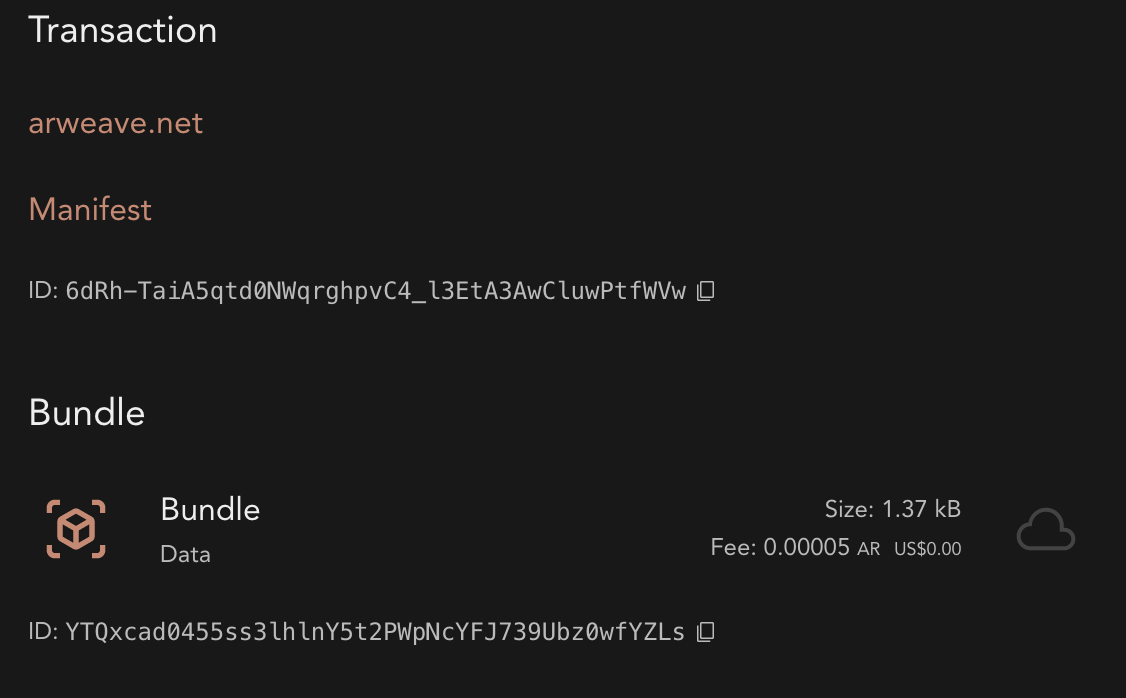Click the Size: 1.37 kB value
Image resolution: width=1126 pixels, height=698 pixels.
[x=892, y=509]
